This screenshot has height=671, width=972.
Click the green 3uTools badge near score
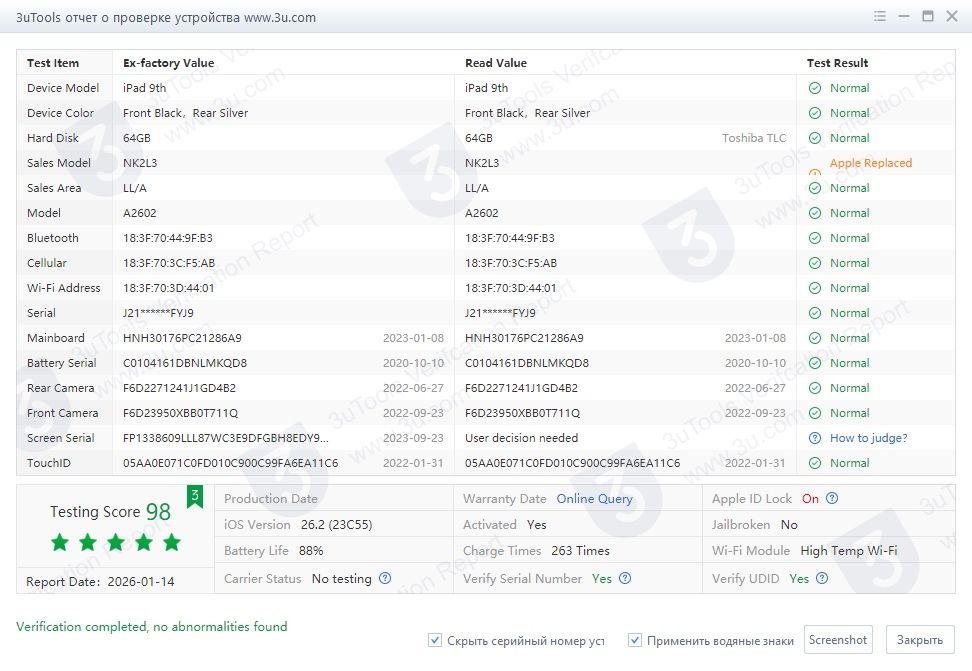tap(195, 496)
